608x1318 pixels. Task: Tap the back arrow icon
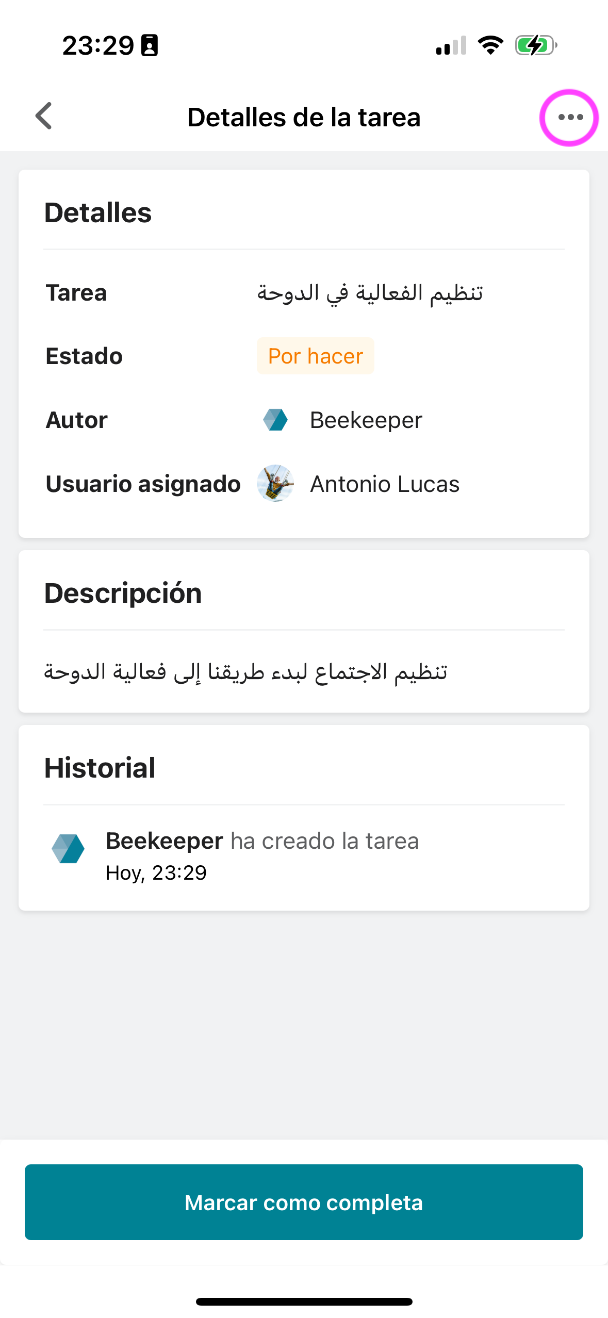click(43, 116)
